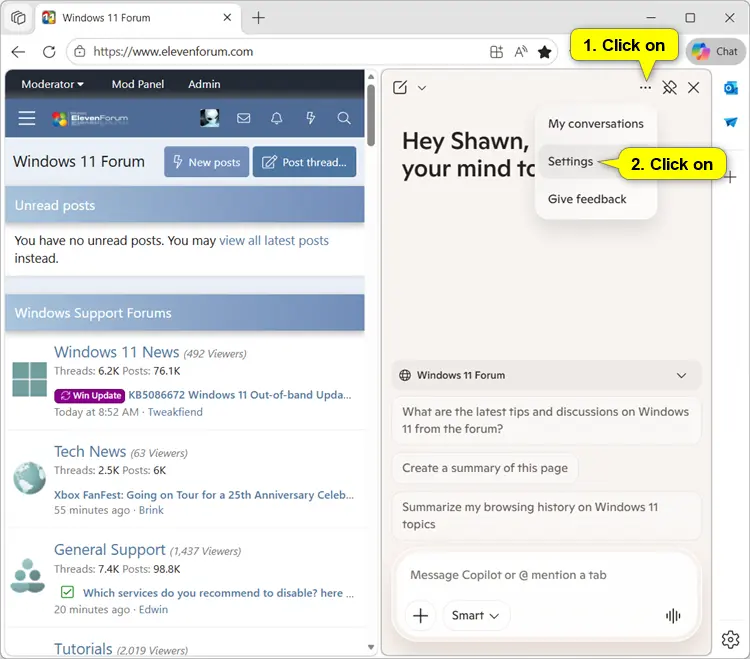Click Windows 11 News forum icon

[30, 379]
